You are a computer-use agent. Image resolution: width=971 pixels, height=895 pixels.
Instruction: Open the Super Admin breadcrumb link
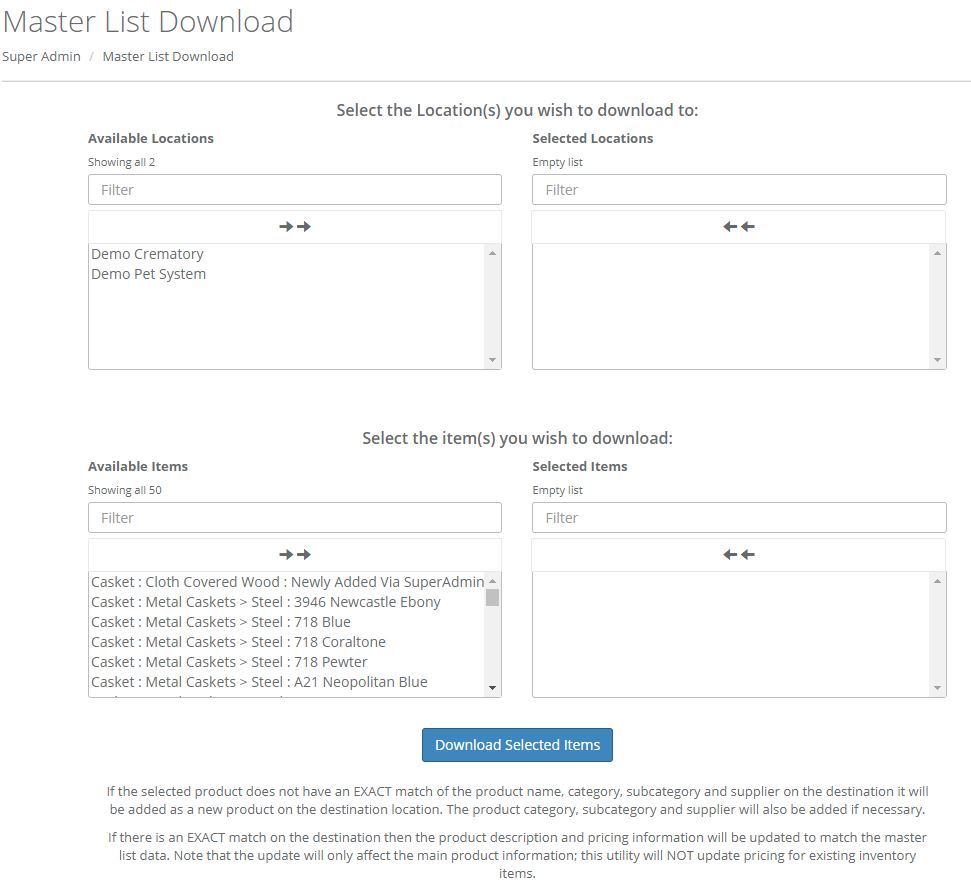[x=42, y=57]
